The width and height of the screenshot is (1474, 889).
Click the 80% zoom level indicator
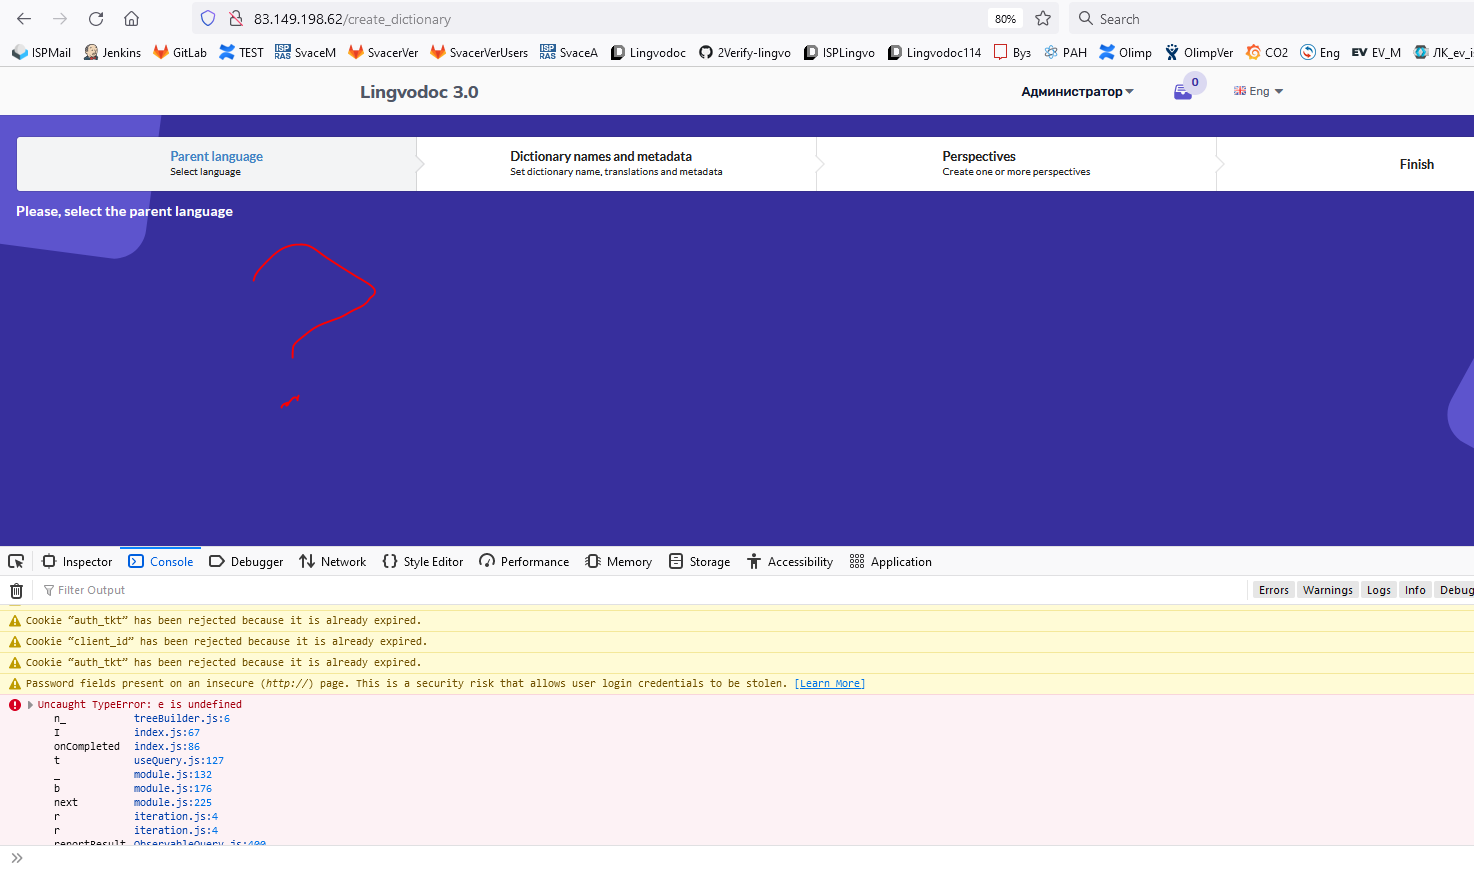1005,19
